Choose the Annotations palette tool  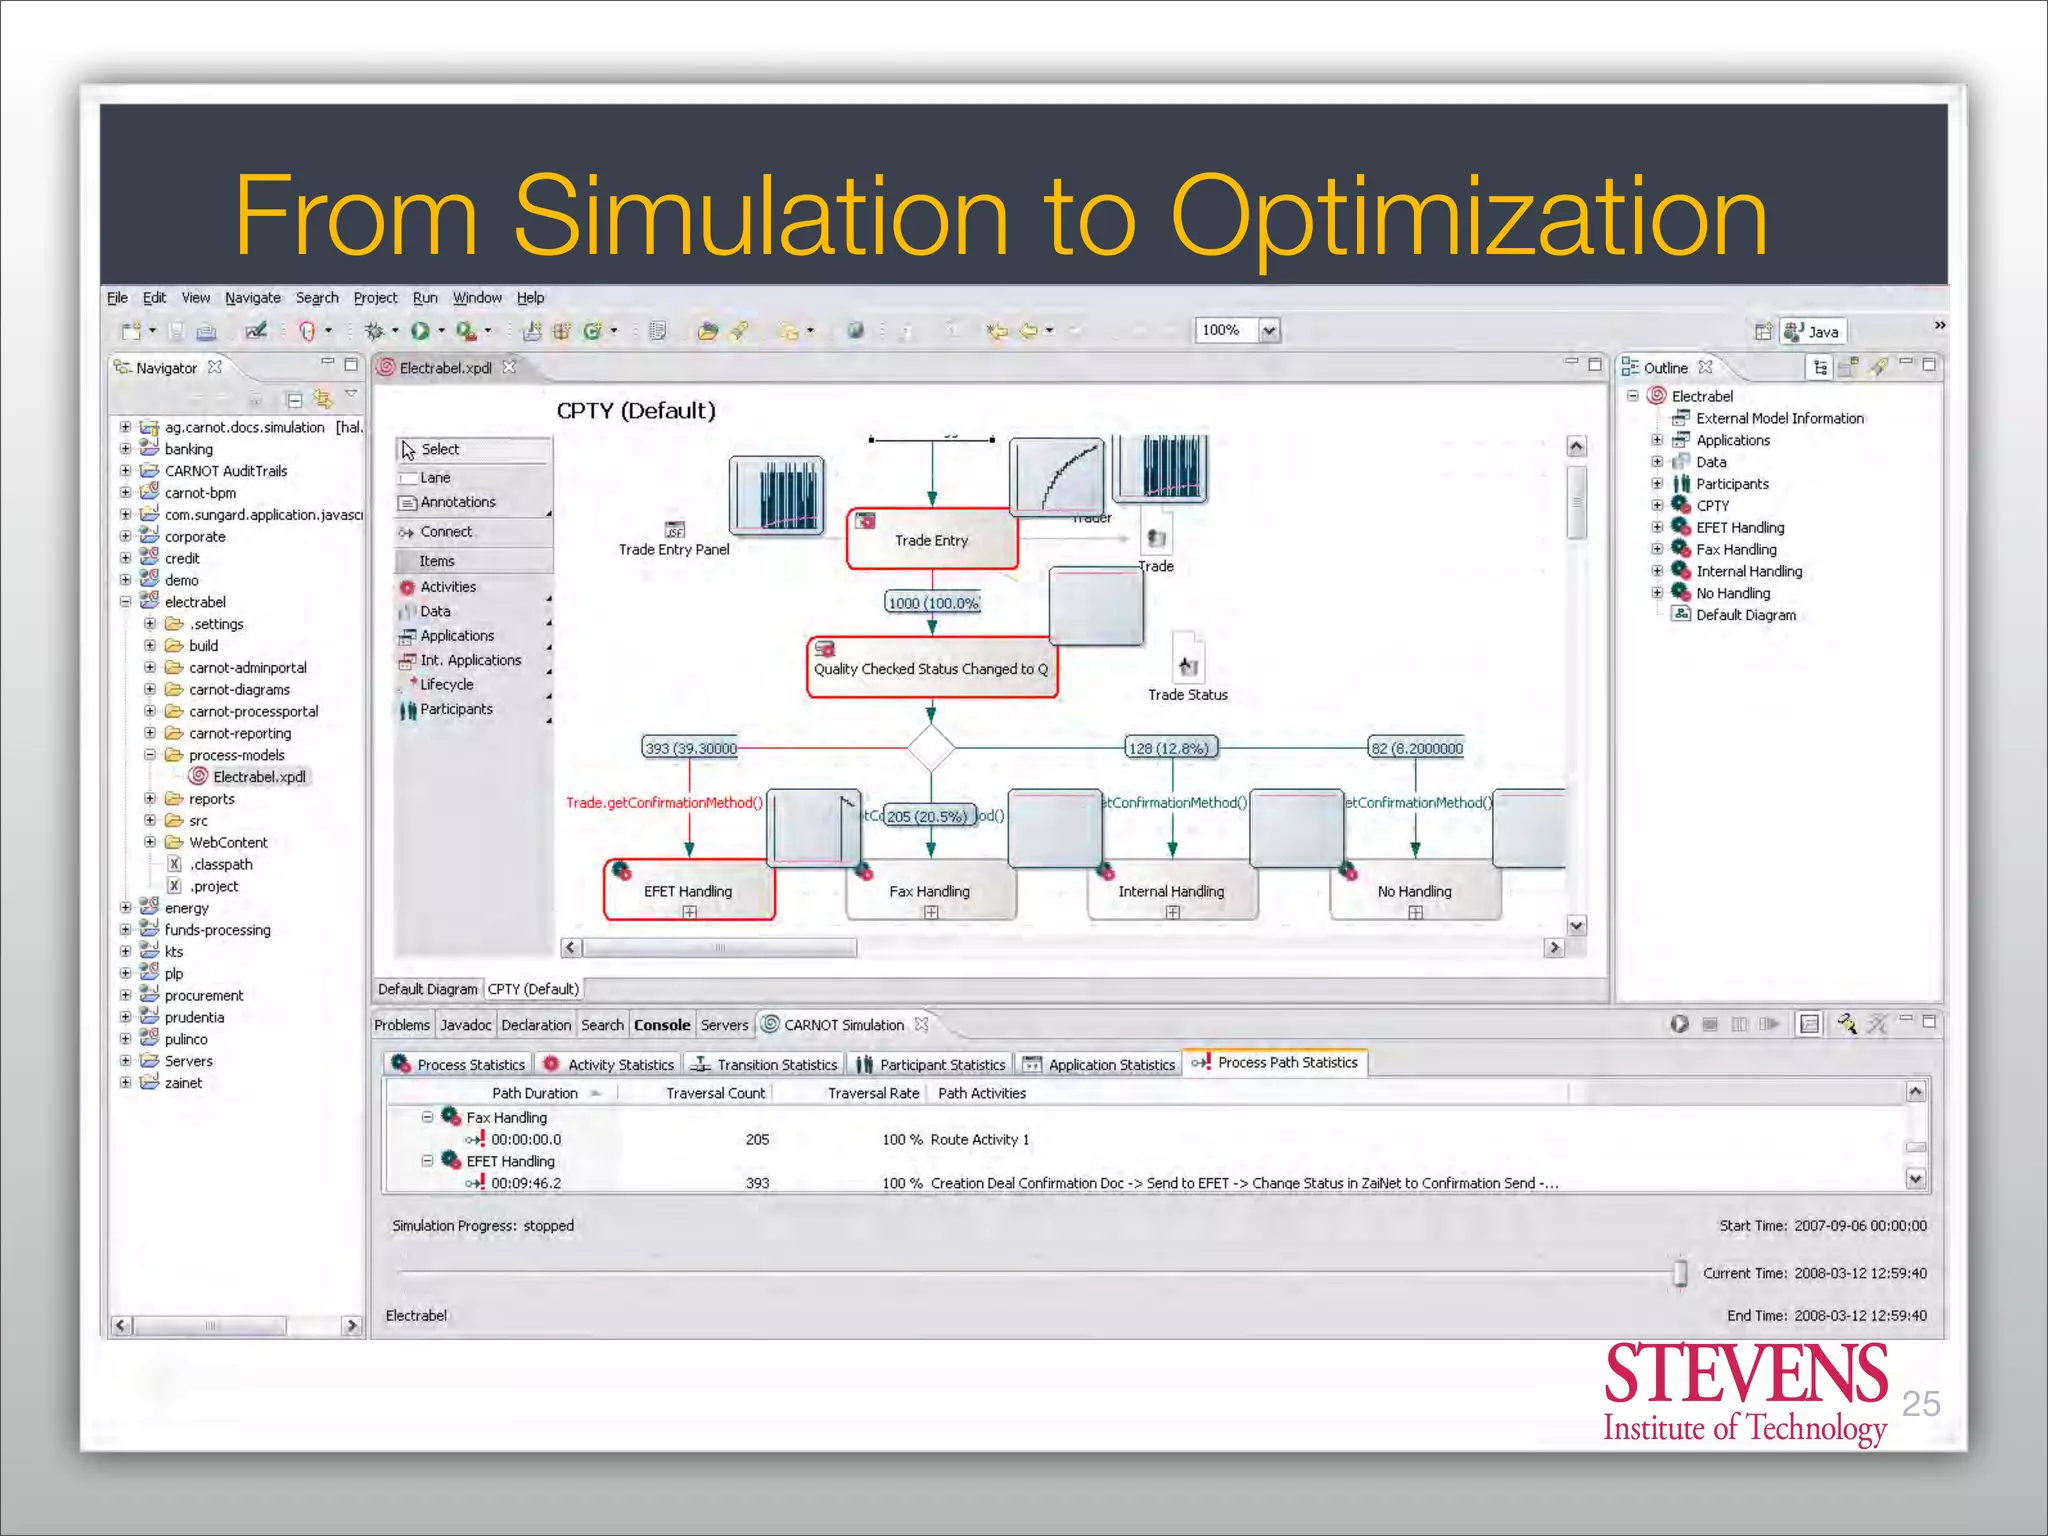point(474,502)
